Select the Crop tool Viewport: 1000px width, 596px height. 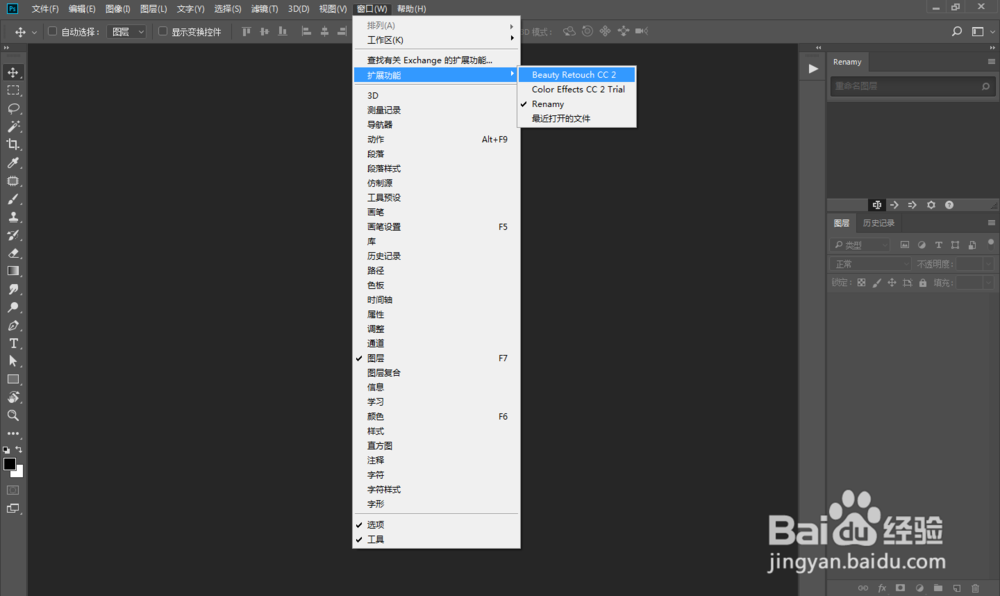(13, 145)
